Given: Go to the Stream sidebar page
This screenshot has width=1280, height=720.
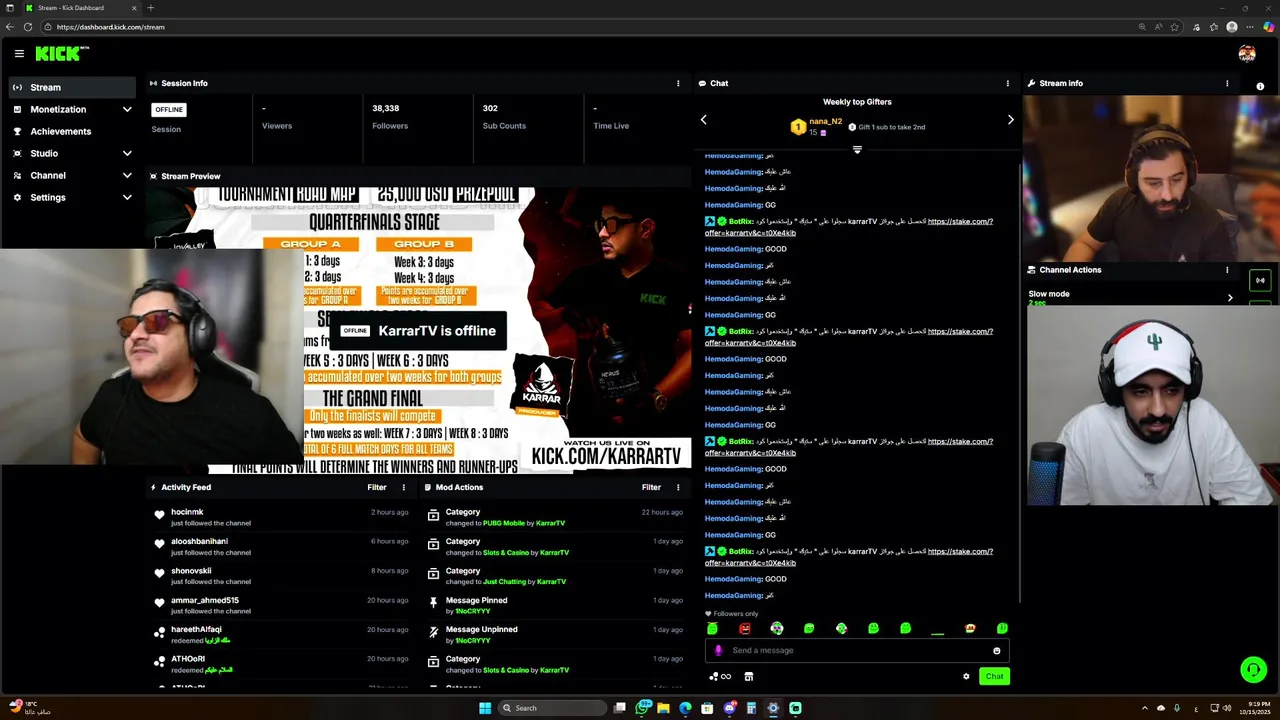Looking at the screenshot, I should tap(72, 88).
